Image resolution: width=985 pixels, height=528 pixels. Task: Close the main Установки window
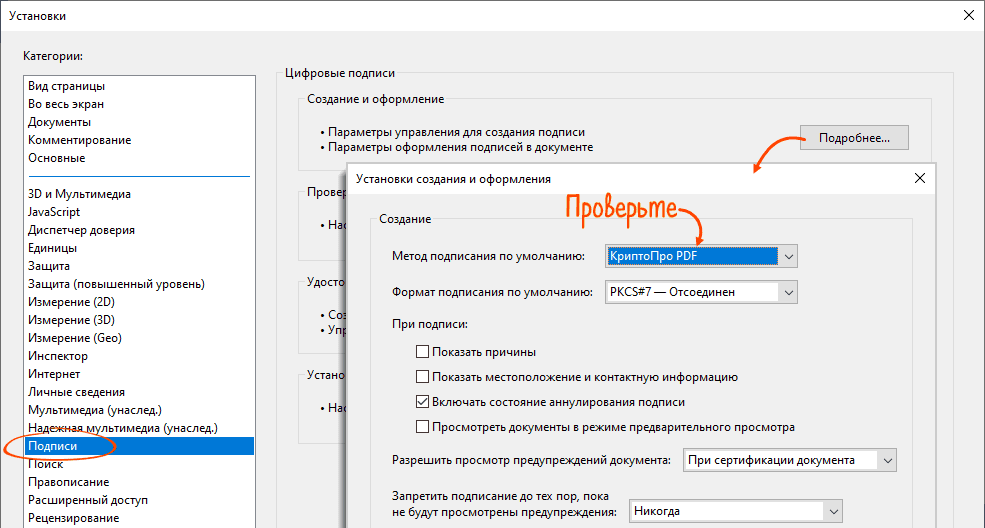(x=966, y=15)
